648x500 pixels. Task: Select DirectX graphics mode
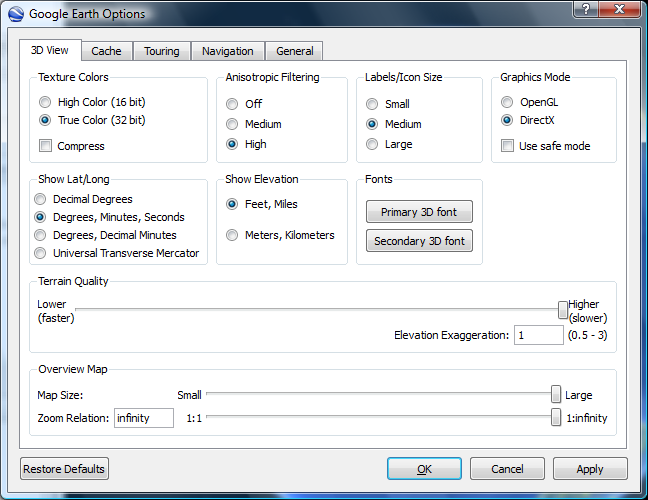point(527,120)
